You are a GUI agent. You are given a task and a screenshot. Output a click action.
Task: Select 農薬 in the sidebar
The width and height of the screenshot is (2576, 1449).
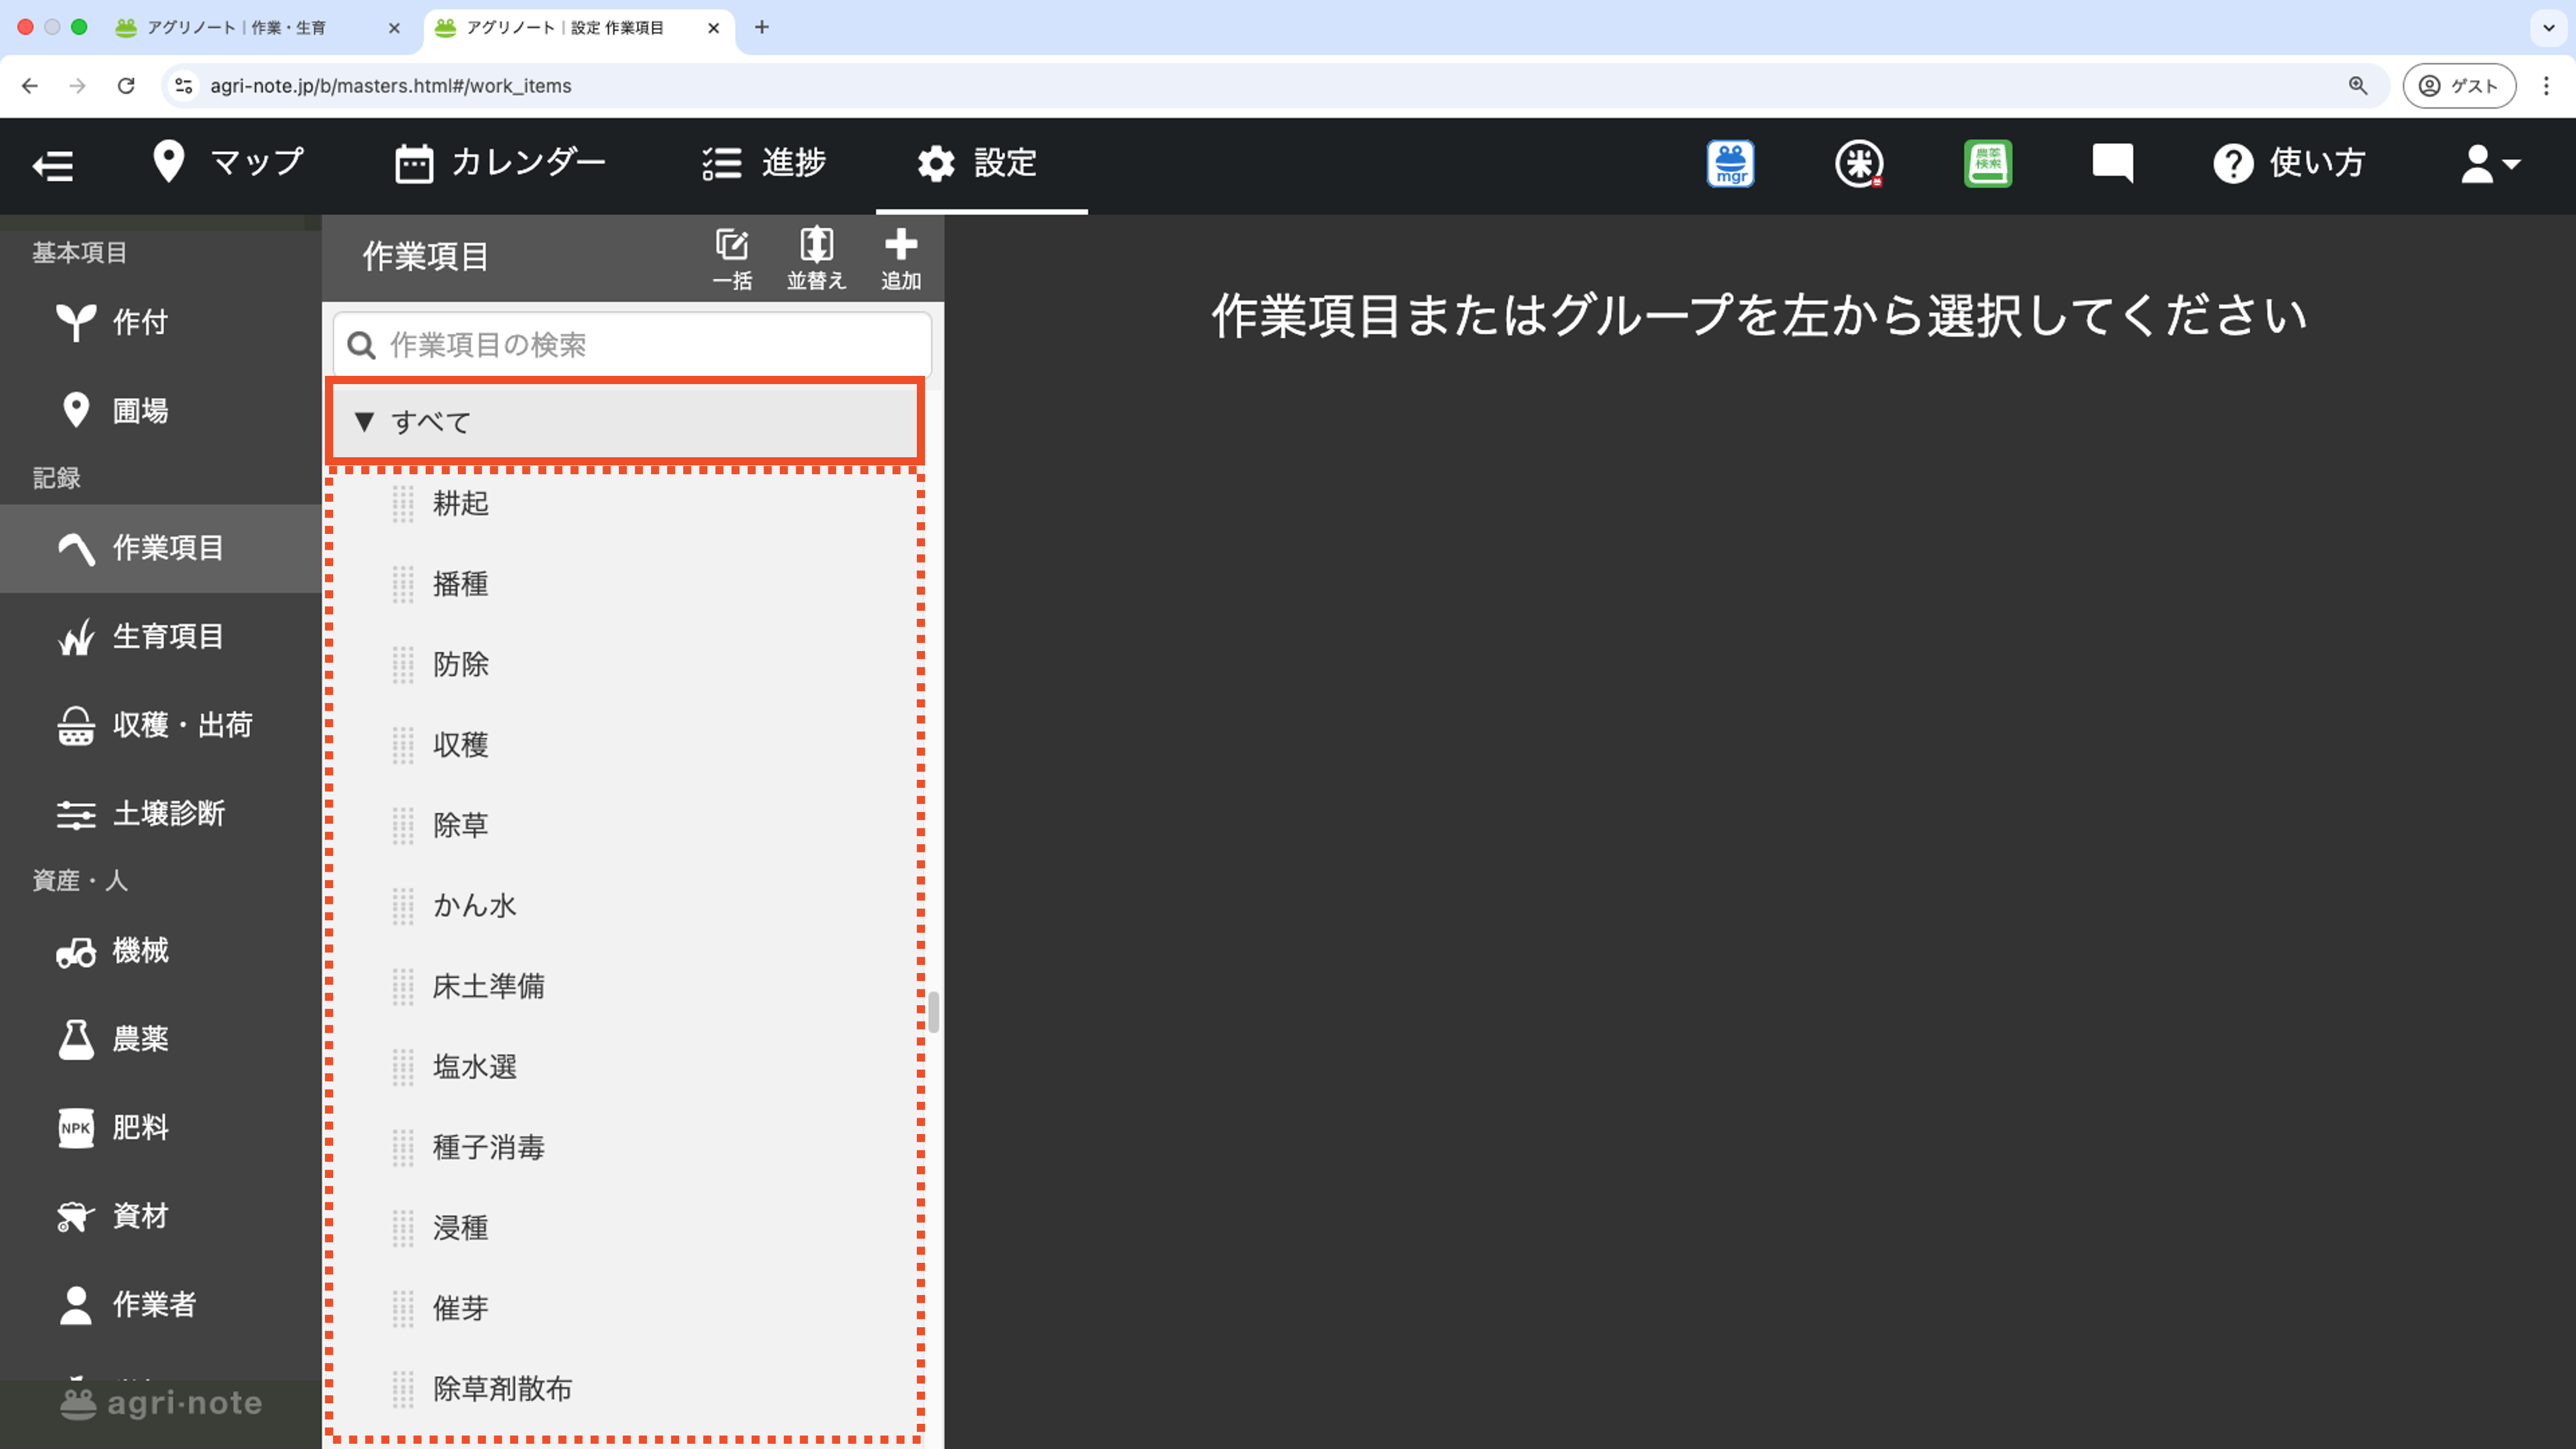pos(161,1039)
